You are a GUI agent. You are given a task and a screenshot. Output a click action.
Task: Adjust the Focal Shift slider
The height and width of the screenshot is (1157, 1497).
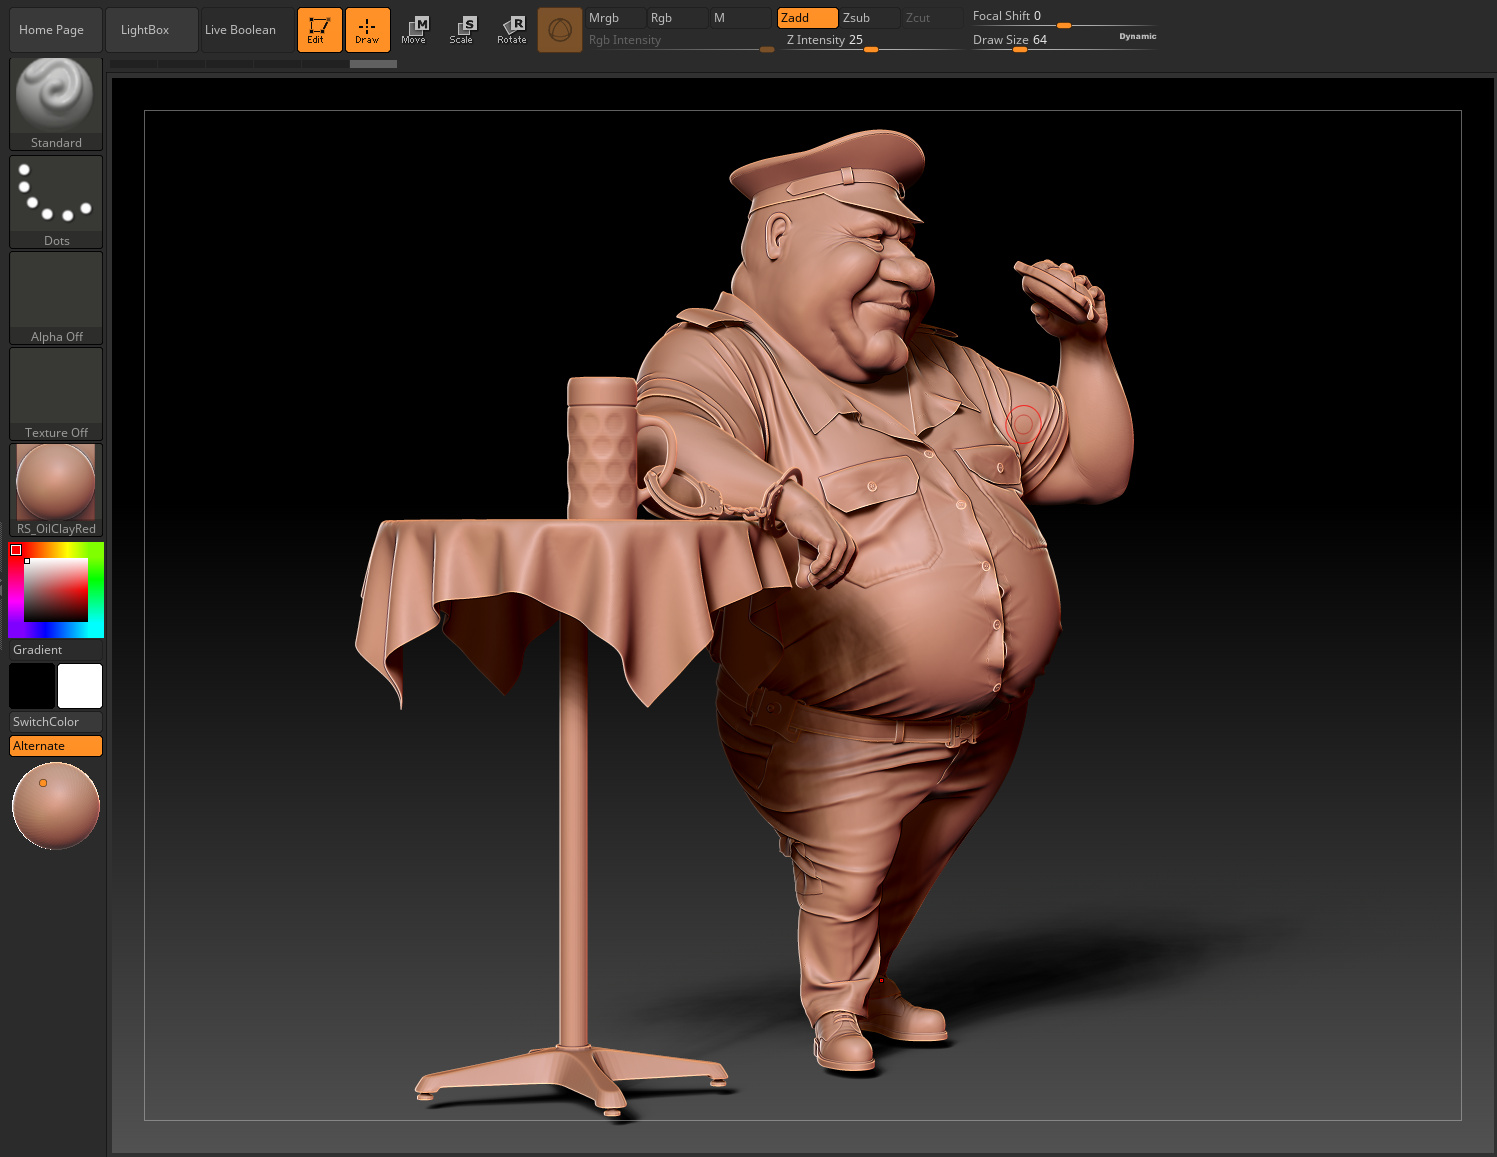(1063, 17)
